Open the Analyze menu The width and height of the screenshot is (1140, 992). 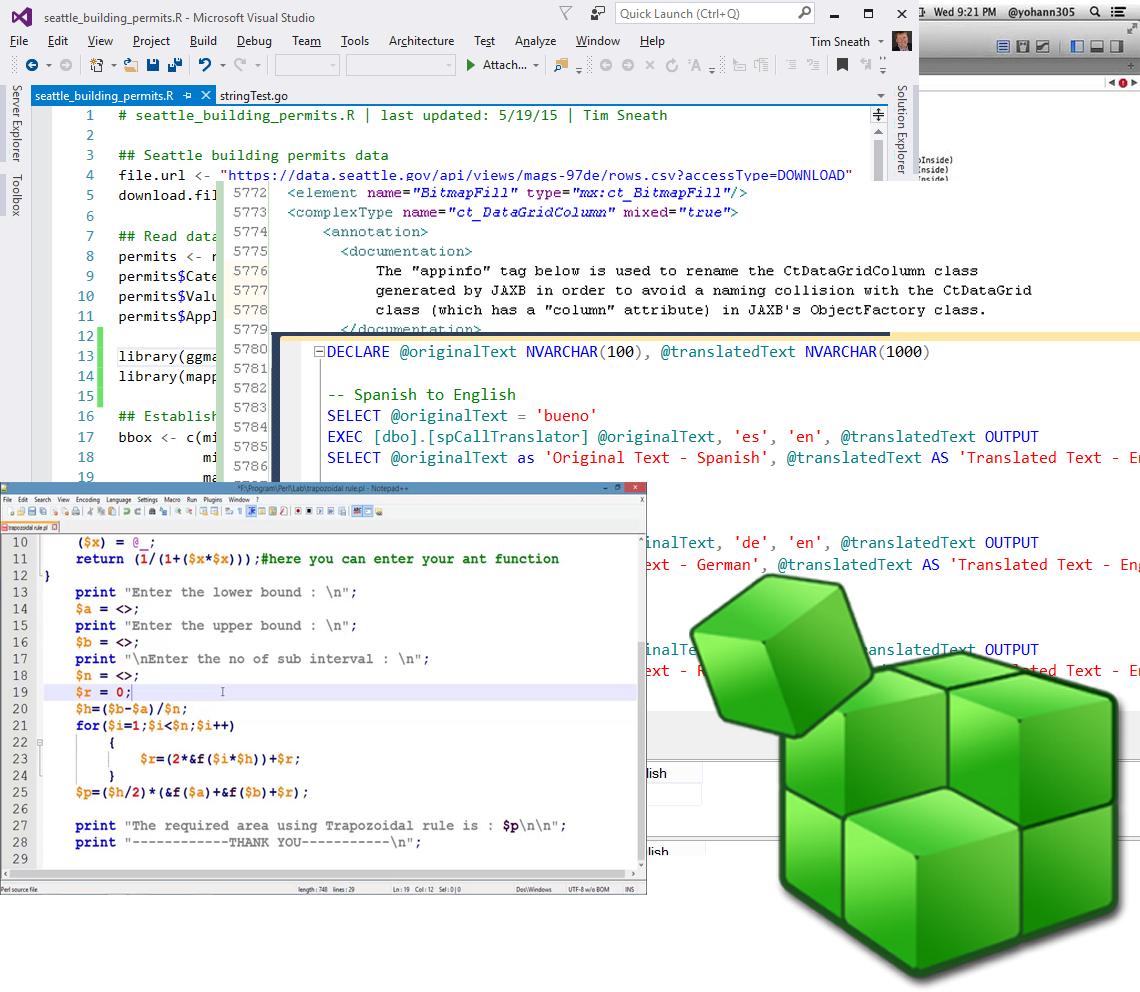coord(535,41)
